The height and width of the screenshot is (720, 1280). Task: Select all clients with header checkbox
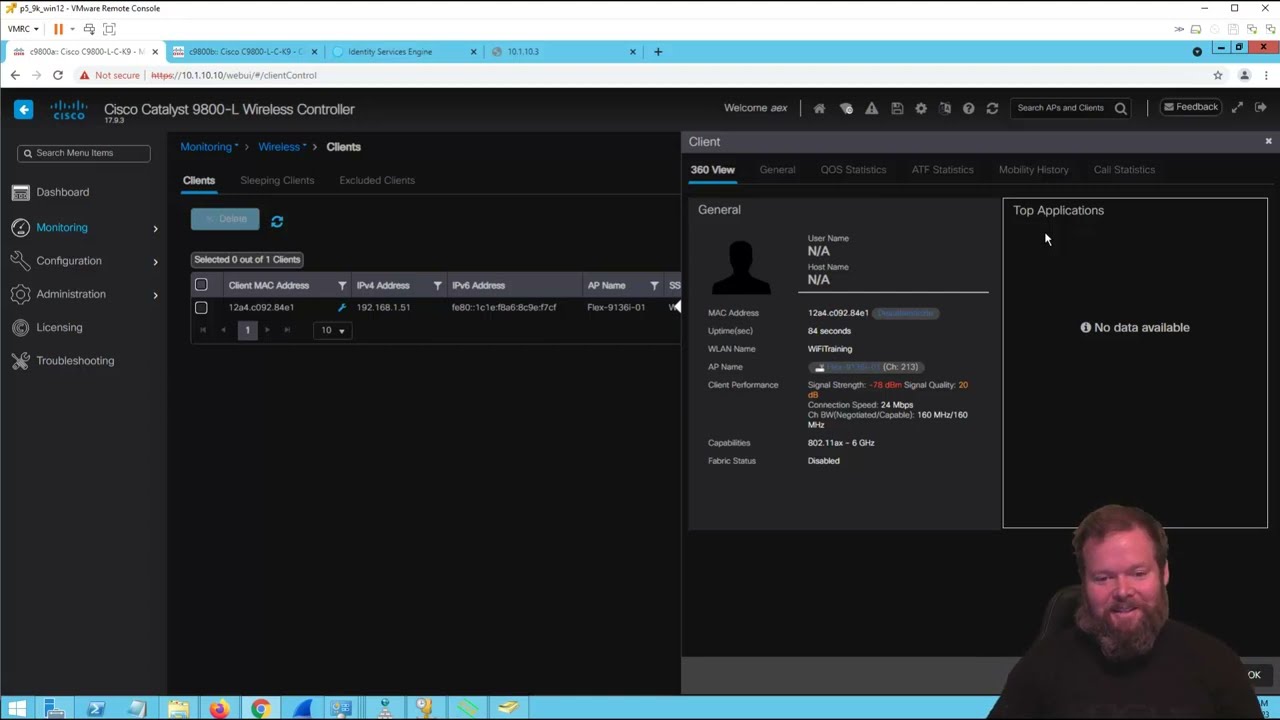pyautogui.click(x=201, y=285)
